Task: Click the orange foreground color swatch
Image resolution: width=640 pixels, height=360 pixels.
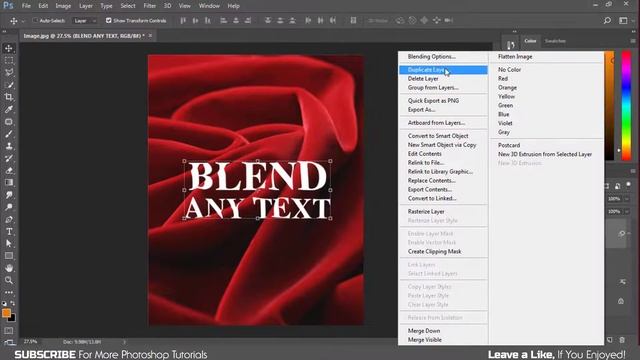Action: [6, 313]
